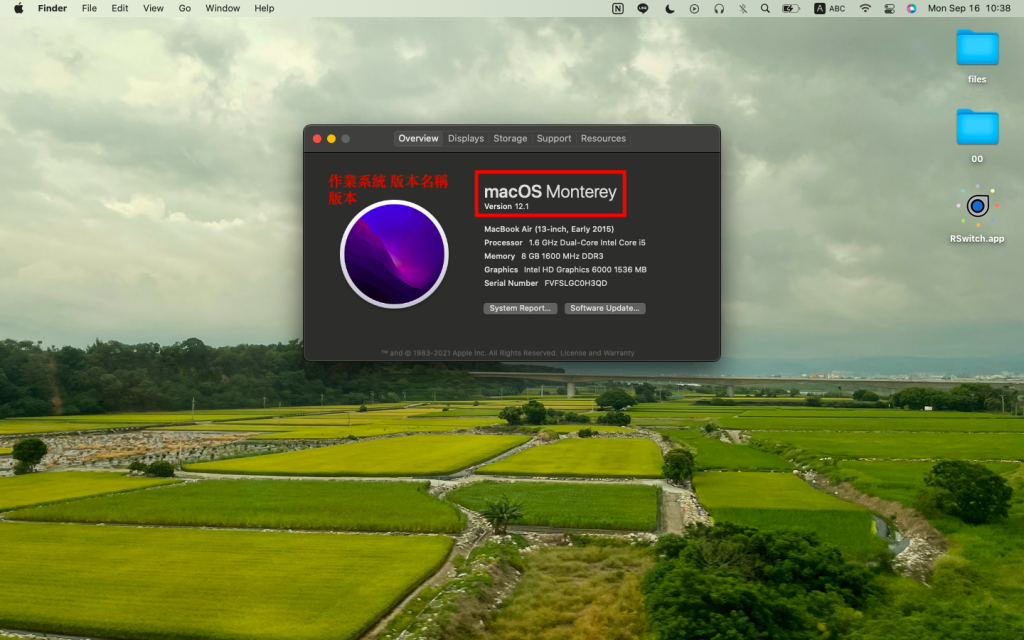Click the Bluetooth status icon
The height and width of the screenshot is (640, 1024).
click(x=743, y=8)
